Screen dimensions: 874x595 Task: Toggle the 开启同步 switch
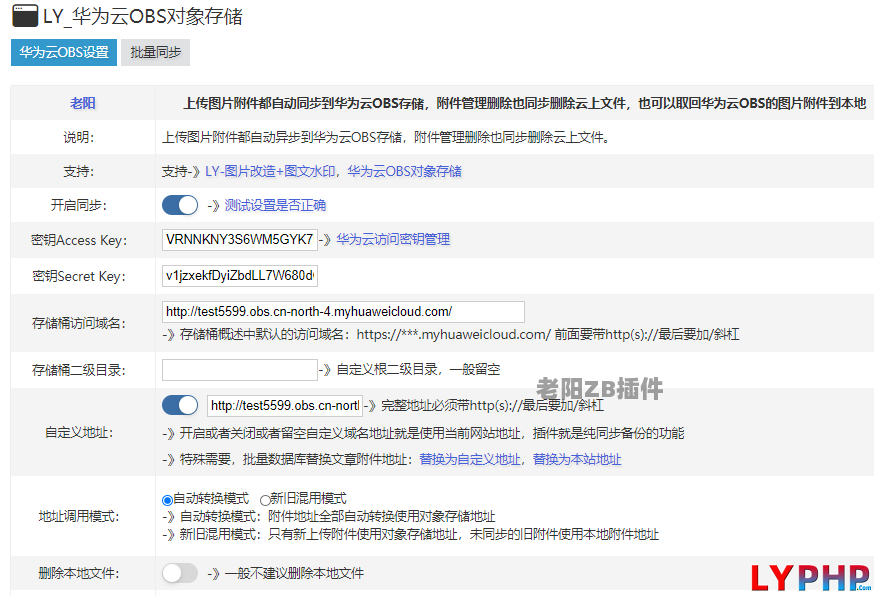[x=180, y=205]
